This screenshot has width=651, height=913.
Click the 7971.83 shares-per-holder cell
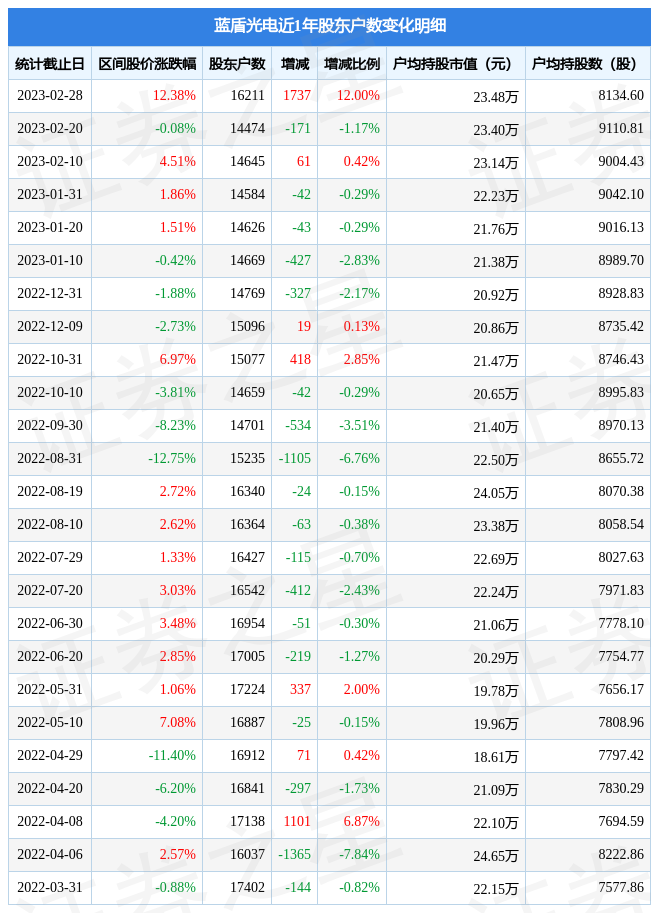[x=621, y=590]
